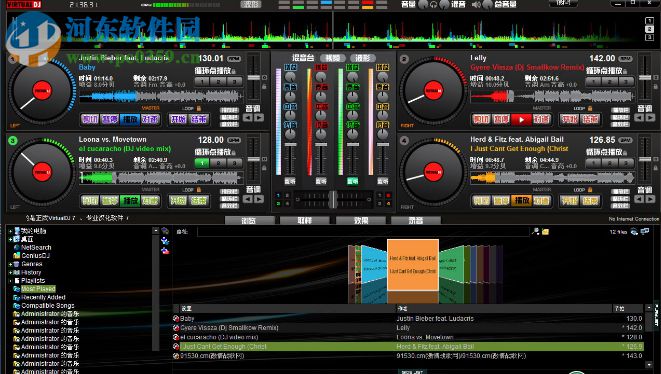
Task: Click the loop start button on Baby deck
Action: click(x=177, y=120)
